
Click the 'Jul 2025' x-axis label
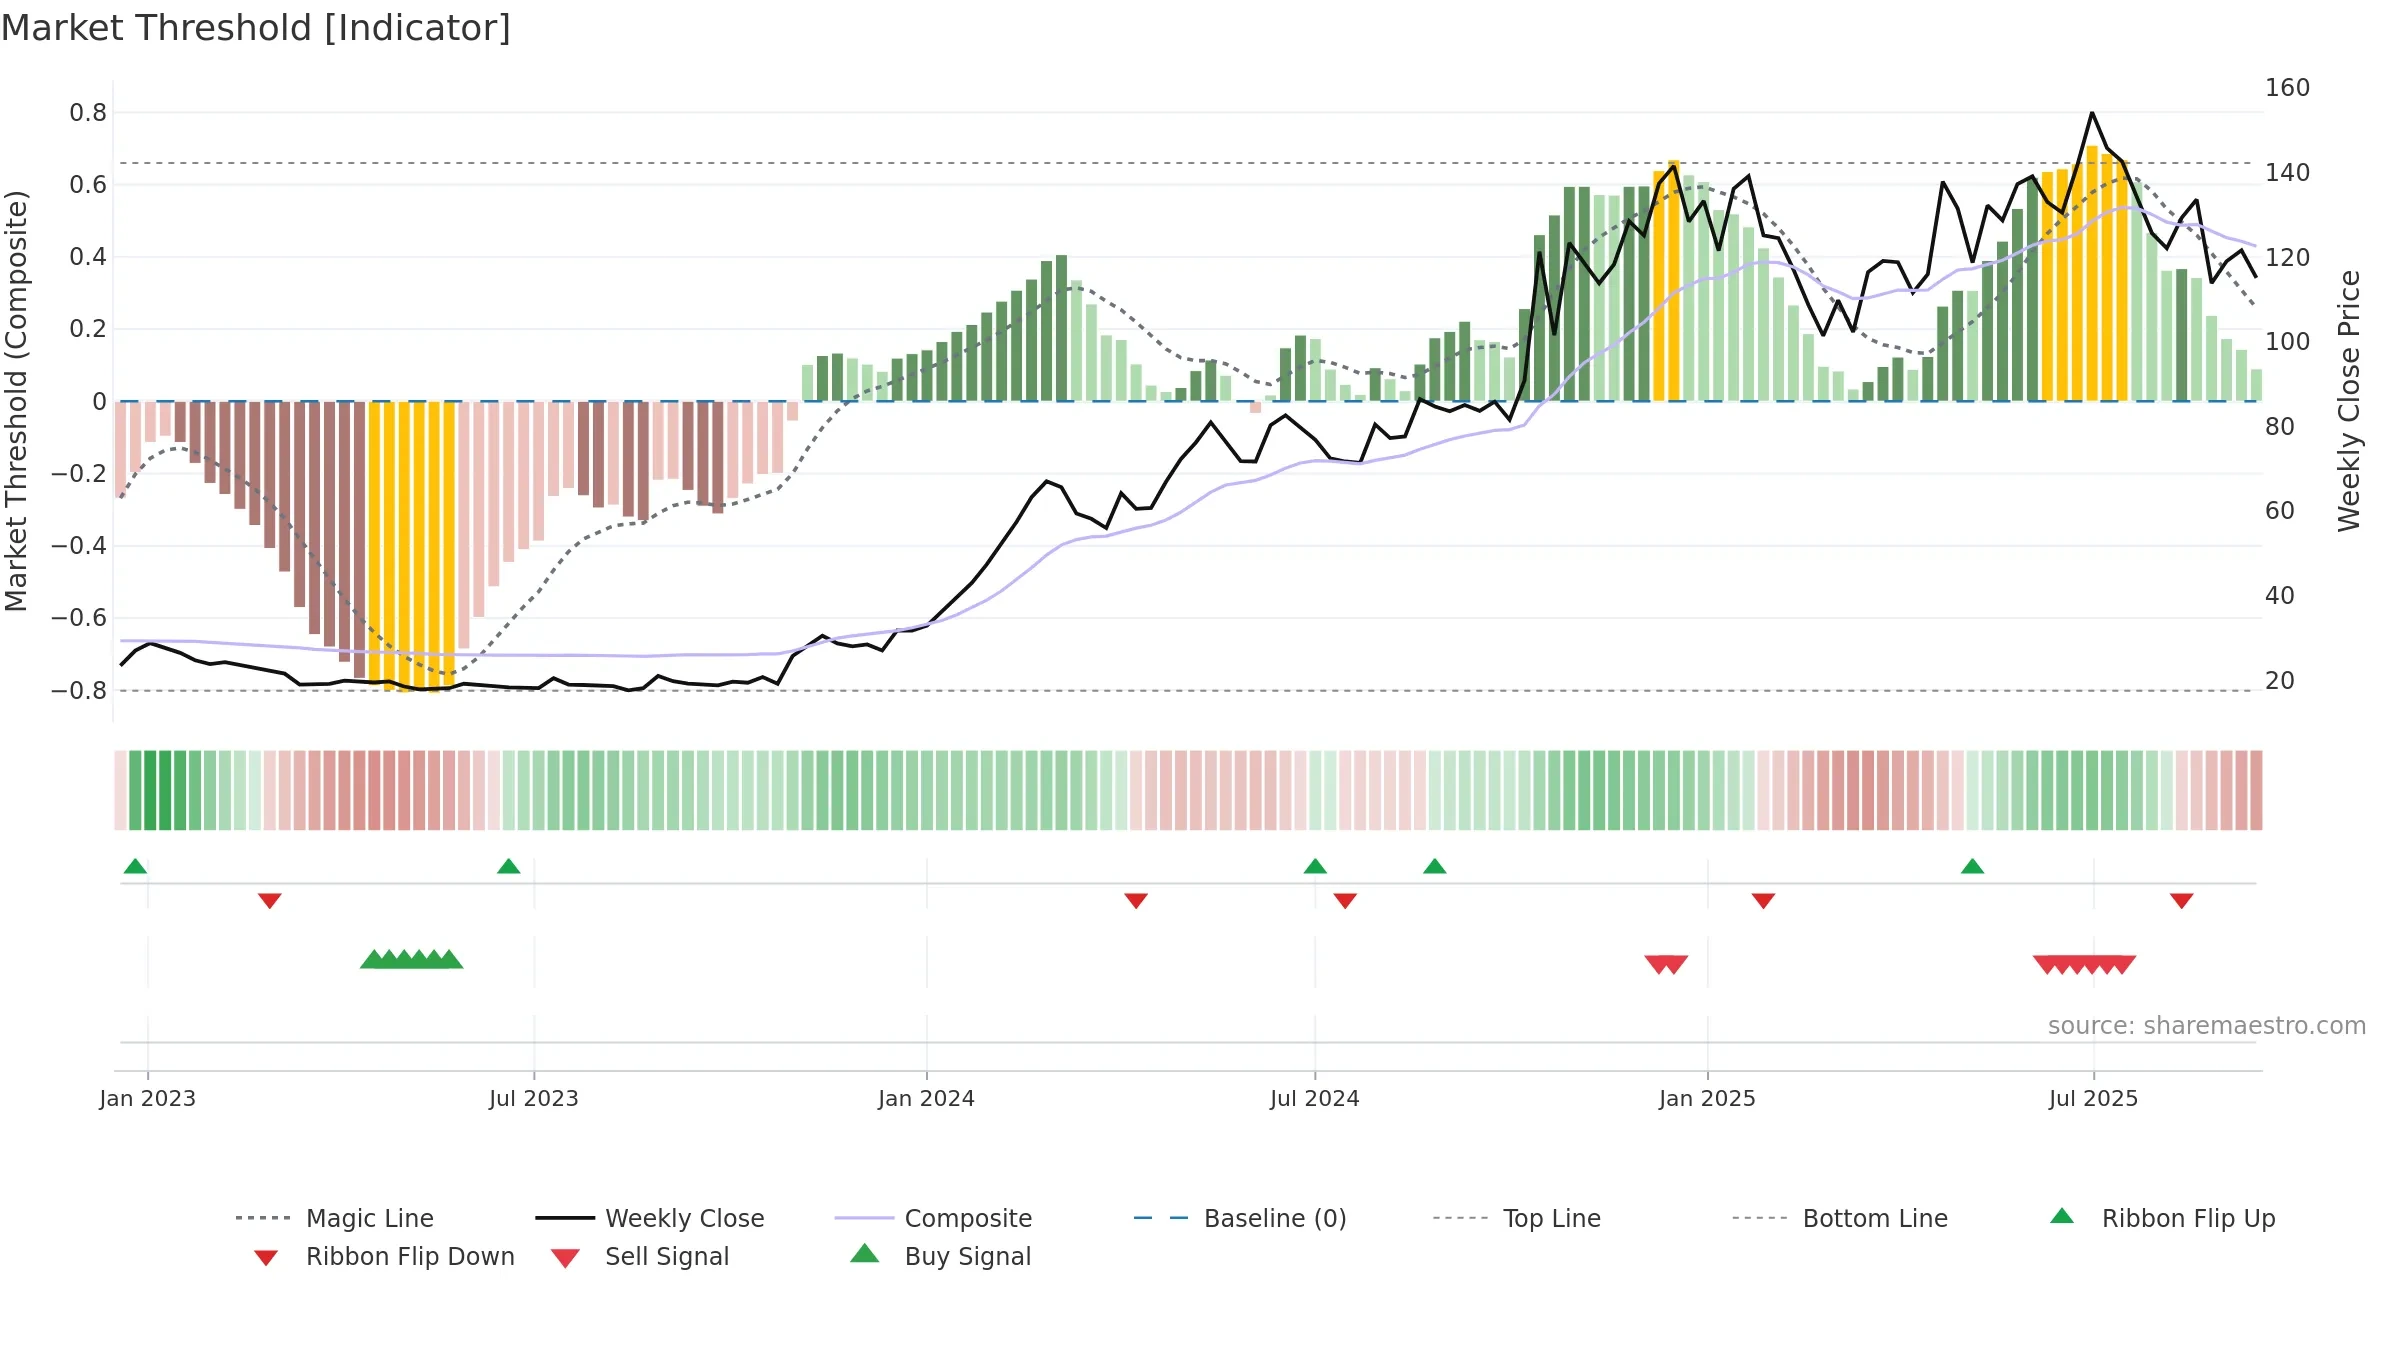click(x=2093, y=1098)
